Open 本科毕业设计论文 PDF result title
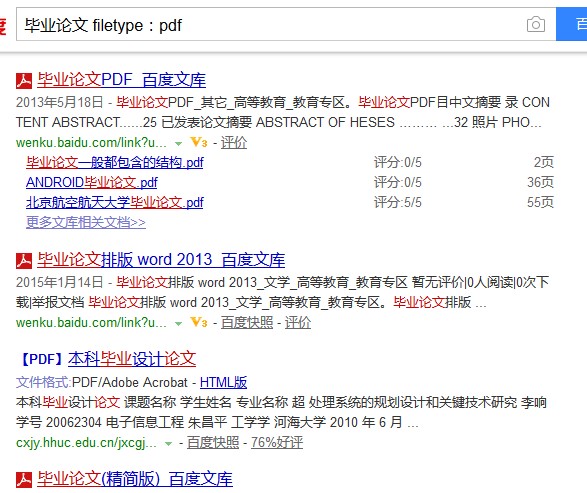The image size is (587, 493). click(132, 359)
